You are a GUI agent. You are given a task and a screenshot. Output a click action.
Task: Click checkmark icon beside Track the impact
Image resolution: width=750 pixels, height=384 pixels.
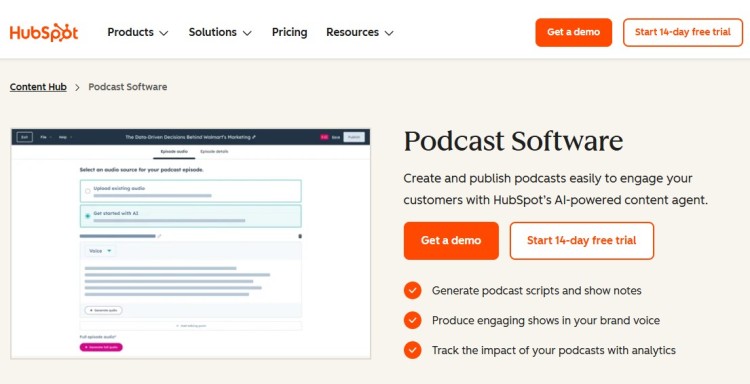[x=412, y=350]
